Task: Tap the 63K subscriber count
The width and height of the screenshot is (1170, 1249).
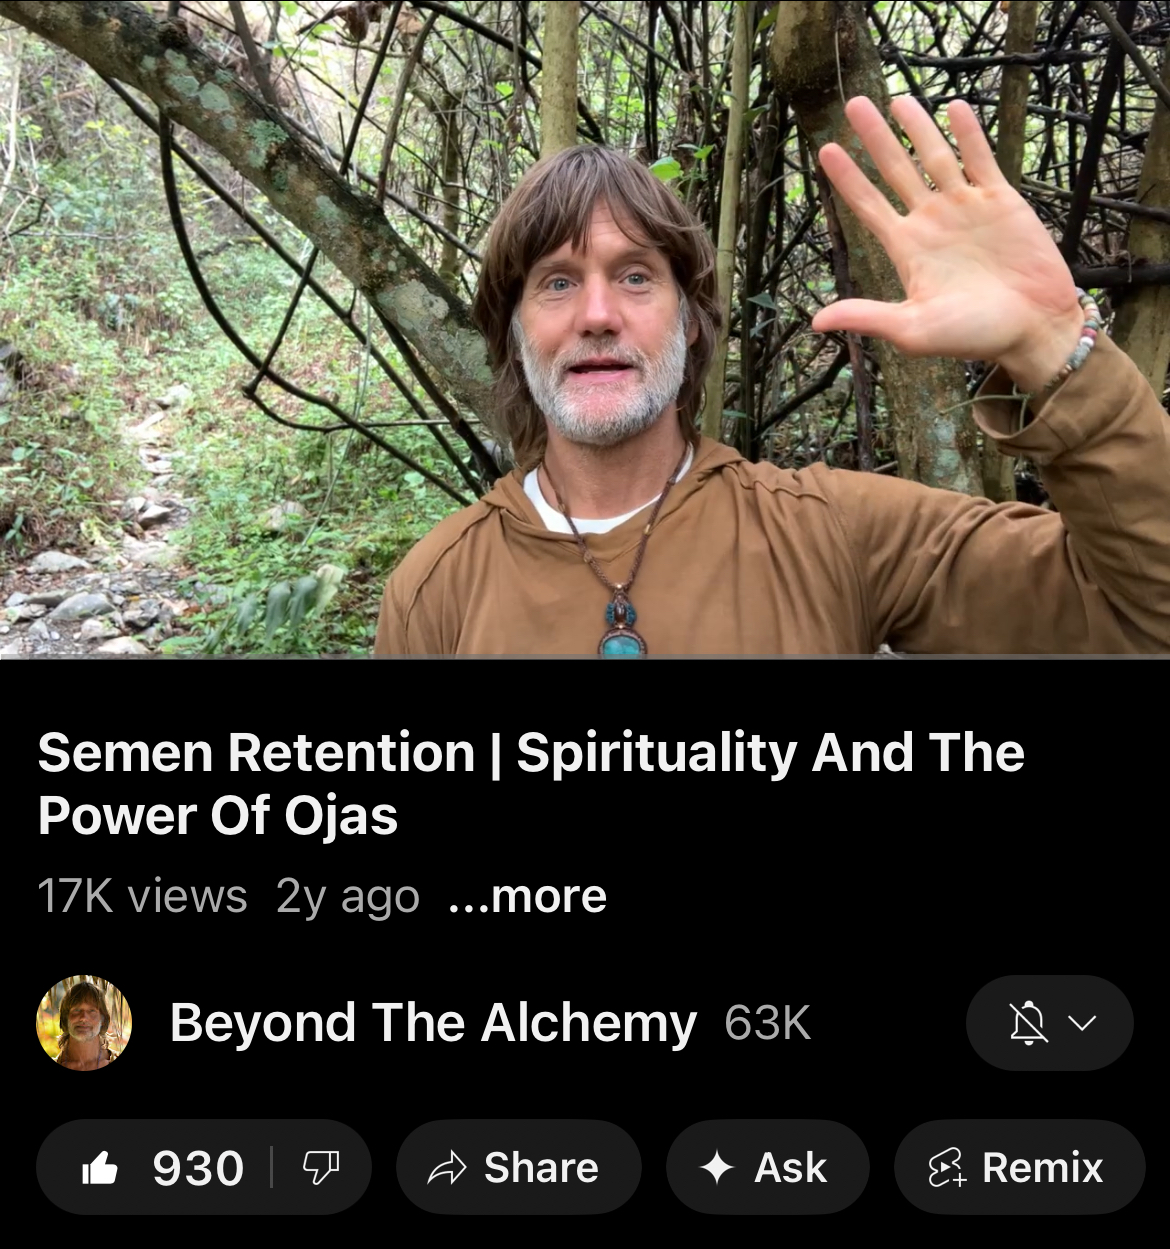Action: coord(767,1023)
